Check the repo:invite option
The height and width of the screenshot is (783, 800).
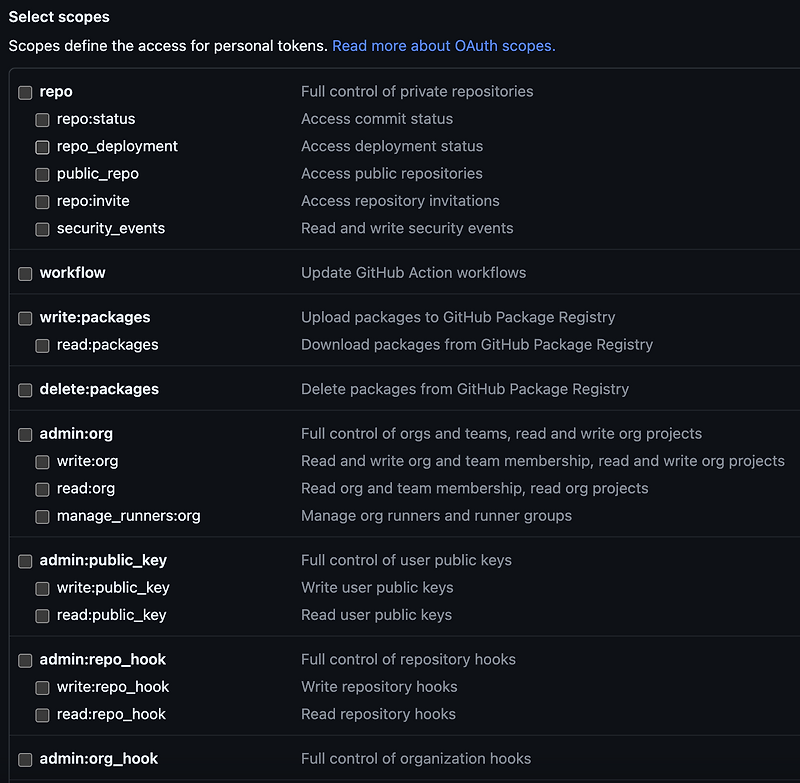(x=42, y=202)
